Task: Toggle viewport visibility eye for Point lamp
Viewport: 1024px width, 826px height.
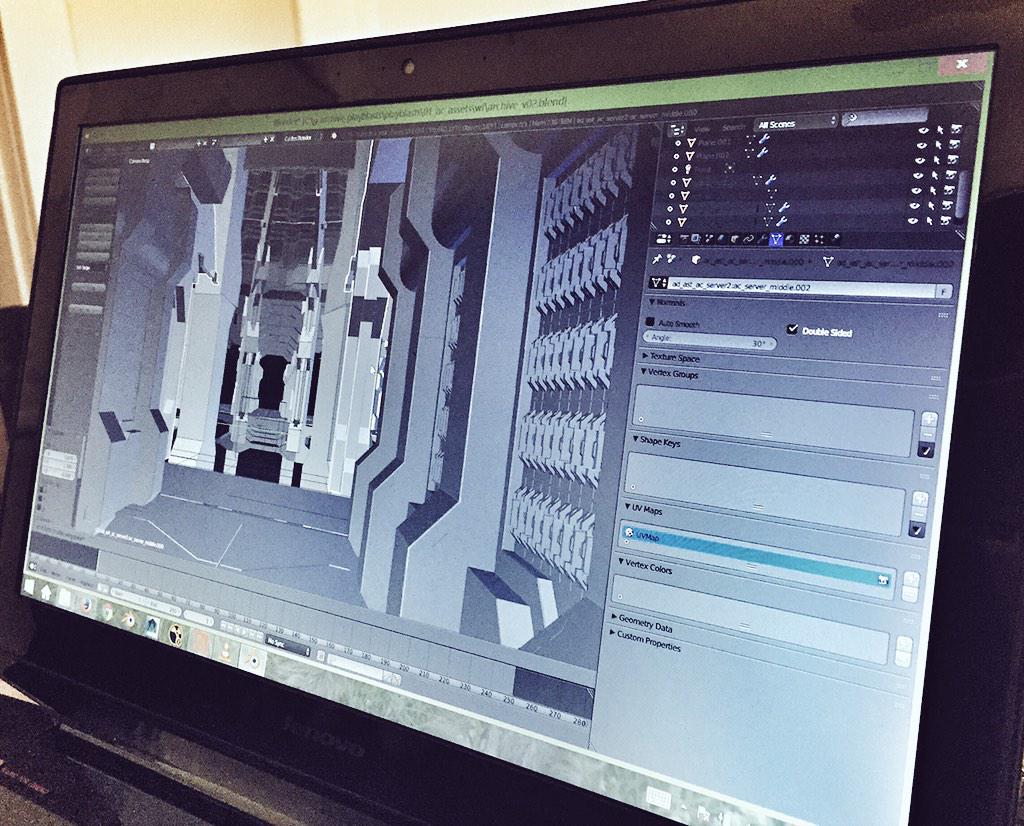Action: point(920,161)
